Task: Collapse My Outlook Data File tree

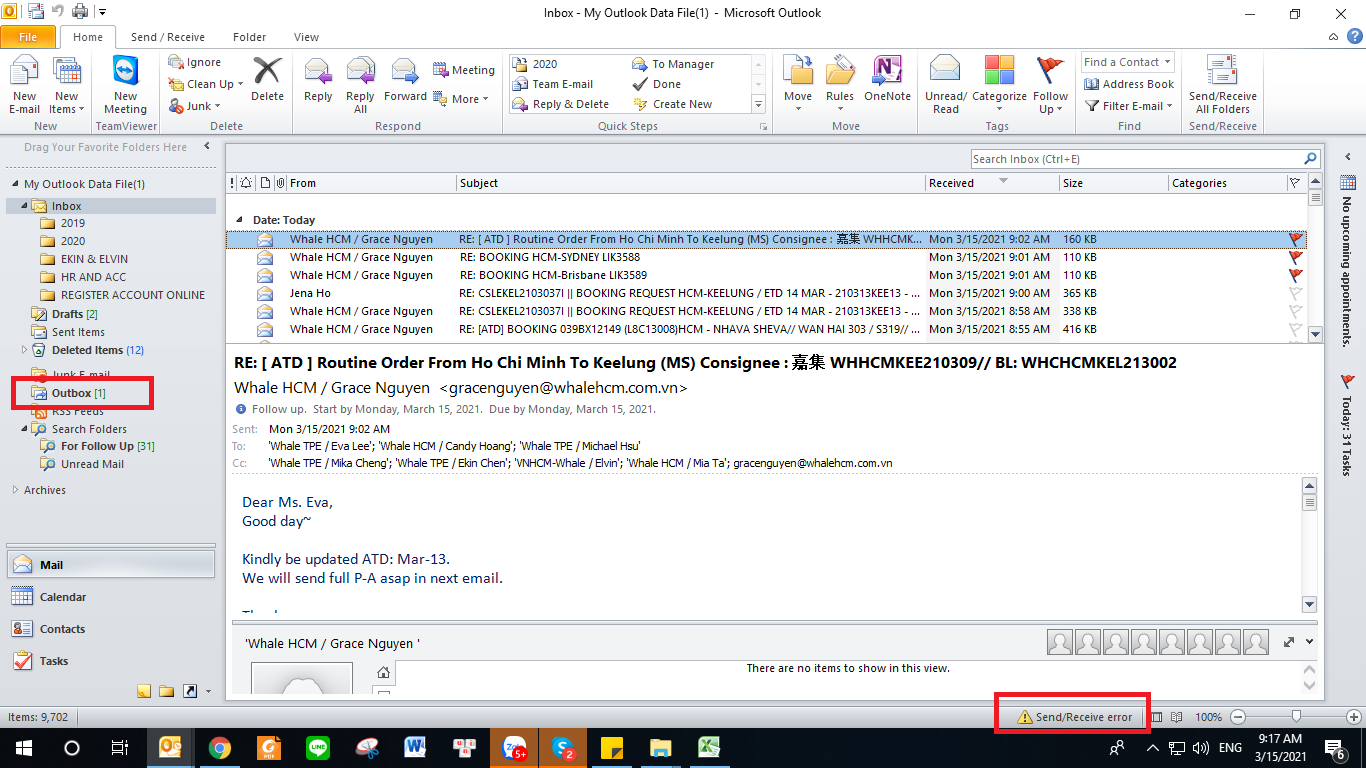Action: 14,185
